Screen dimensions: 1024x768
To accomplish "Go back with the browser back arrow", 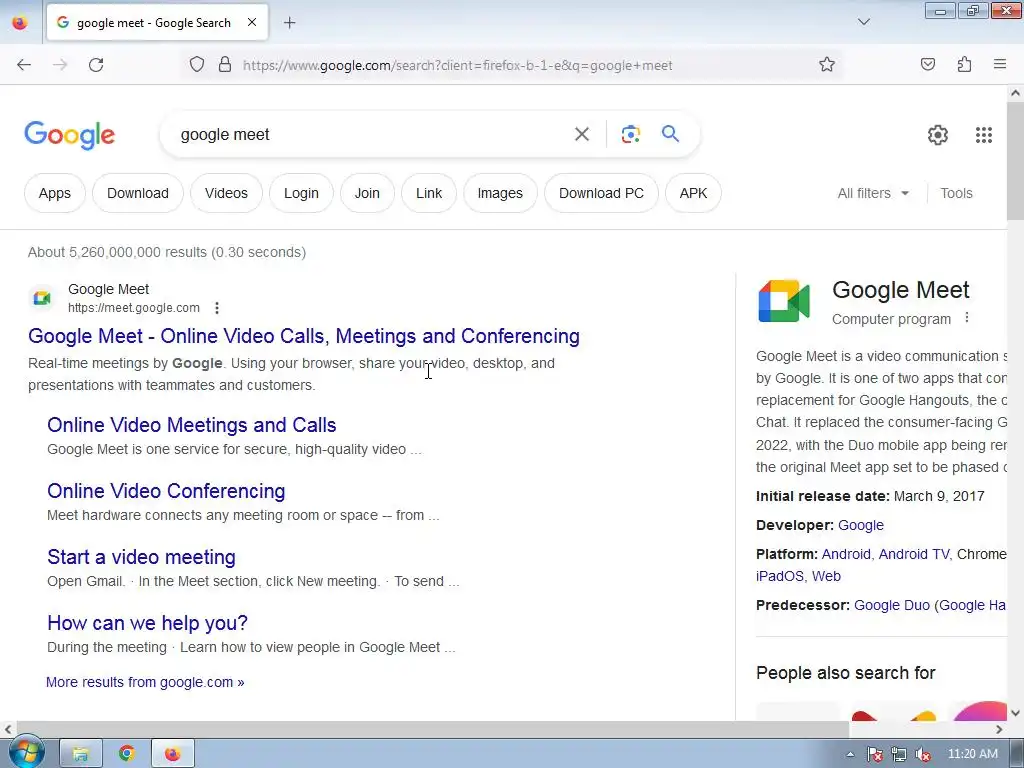I will [24, 65].
